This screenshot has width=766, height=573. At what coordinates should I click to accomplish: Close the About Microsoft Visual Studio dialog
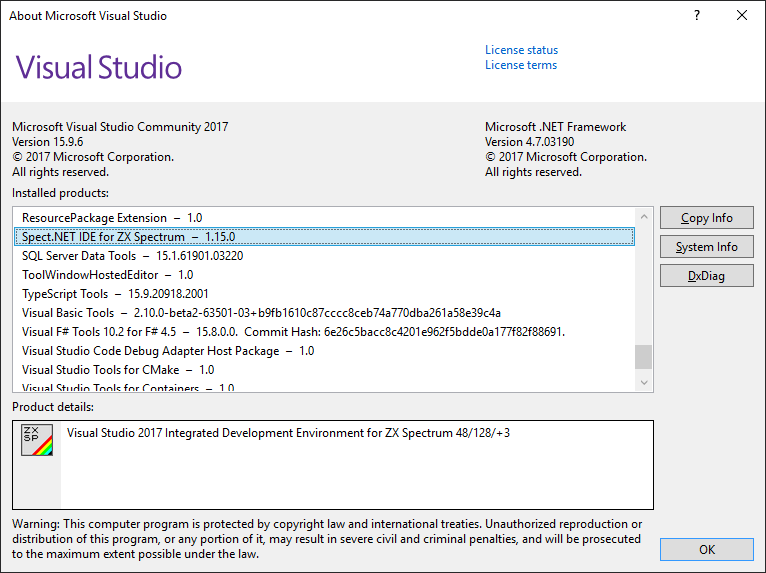point(742,15)
